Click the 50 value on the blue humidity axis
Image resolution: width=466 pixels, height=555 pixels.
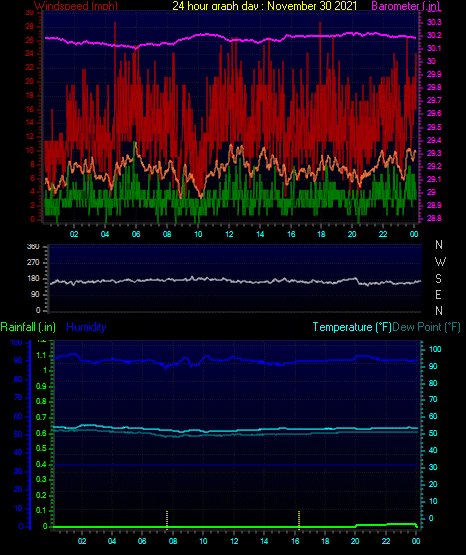[18, 434]
